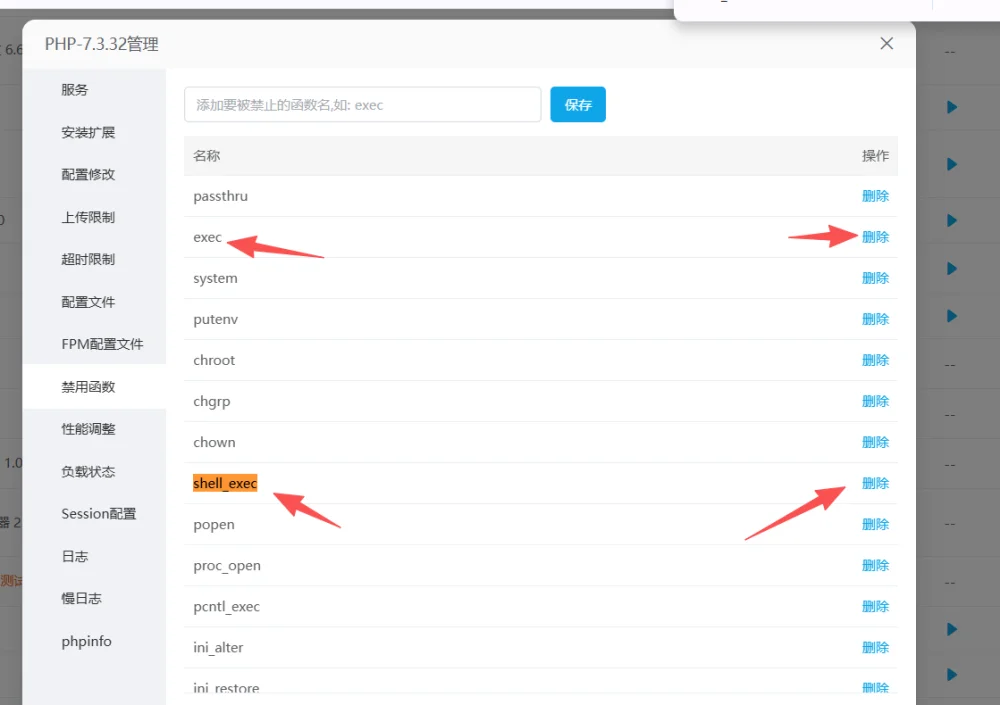The height and width of the screenshot is (705, 1000).
Task: Click the blue 保存 button
Action: 578,105
